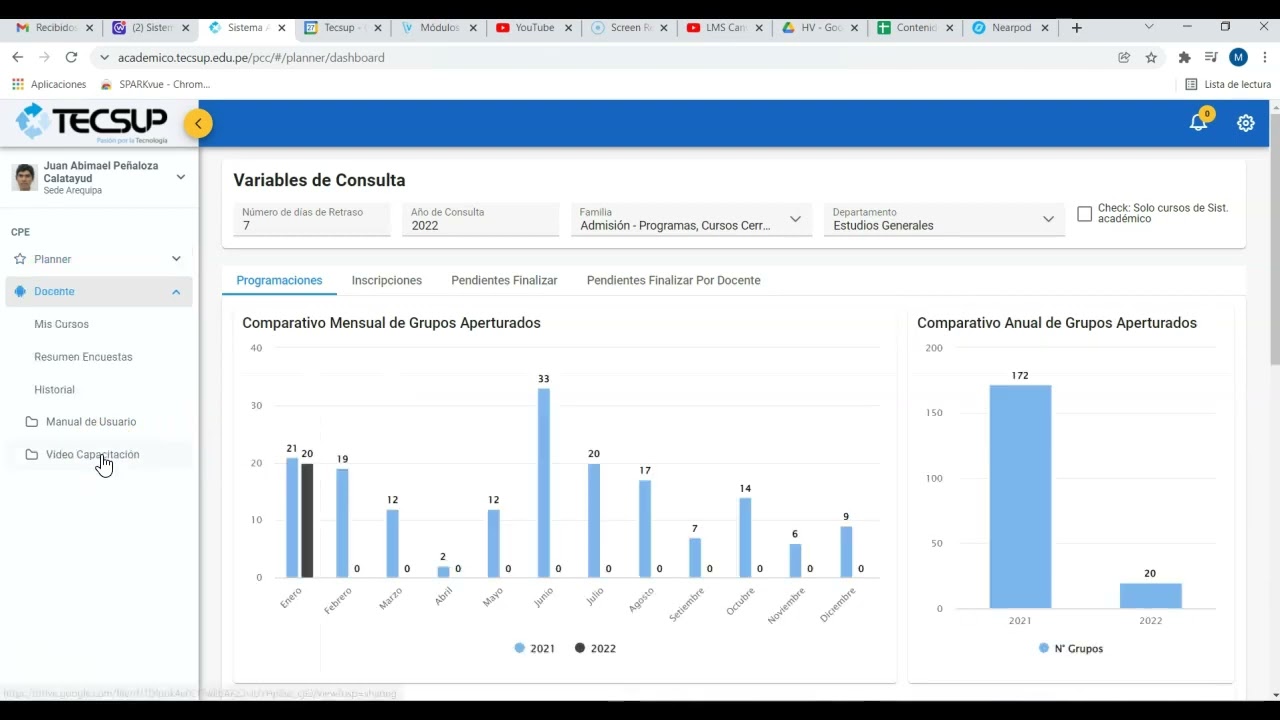Open settings gear icon in header
Screen dimensions: 1280x720
(1245, 123)
